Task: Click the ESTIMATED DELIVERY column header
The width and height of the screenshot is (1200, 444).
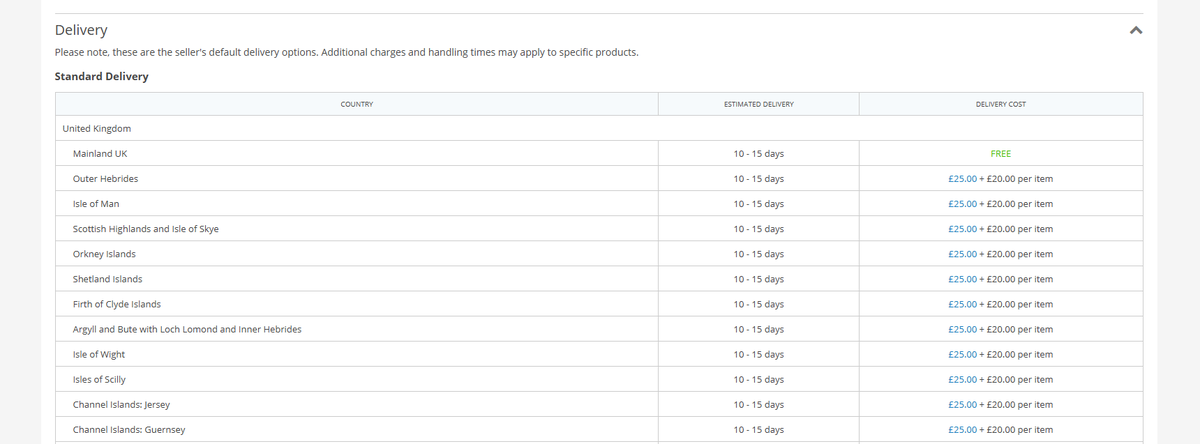Action: click(758, 104)
